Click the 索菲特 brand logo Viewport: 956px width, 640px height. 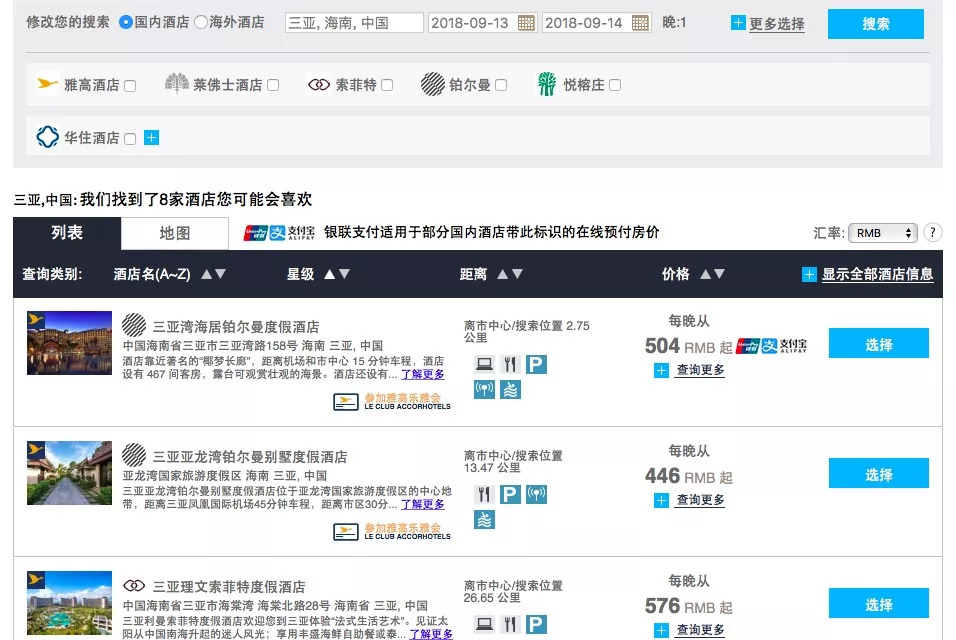319,85
